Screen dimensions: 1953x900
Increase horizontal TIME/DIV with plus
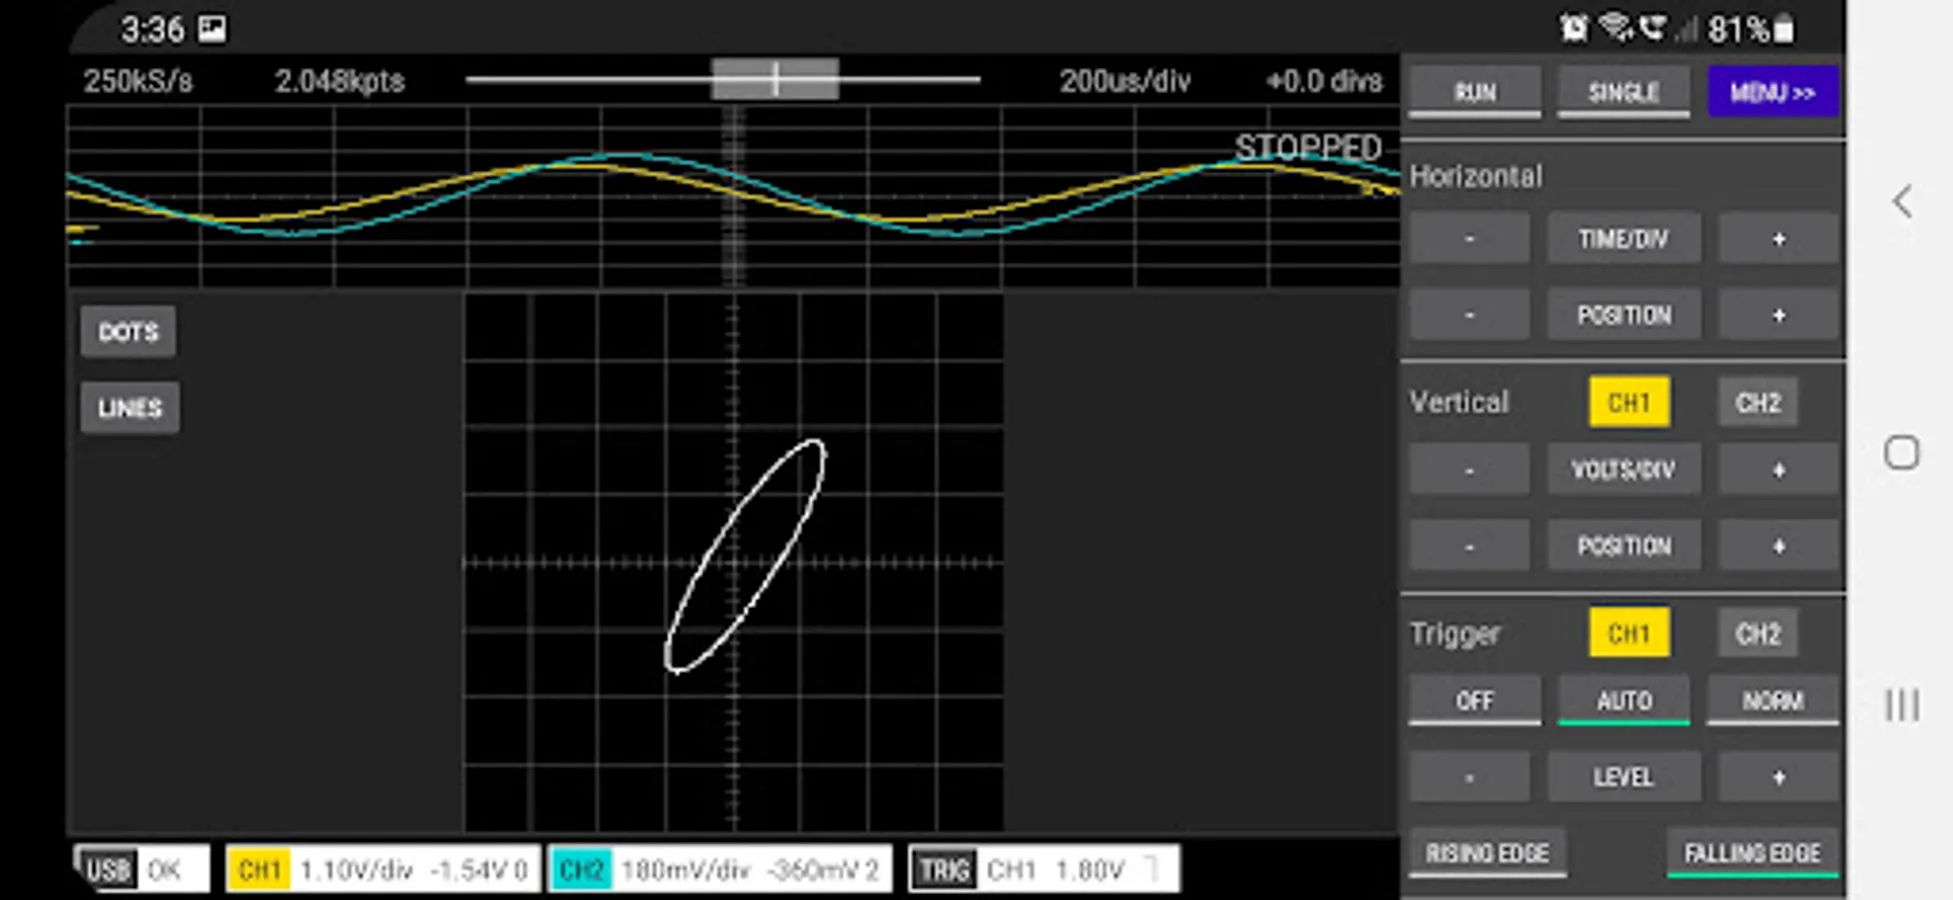(1778, 238)
